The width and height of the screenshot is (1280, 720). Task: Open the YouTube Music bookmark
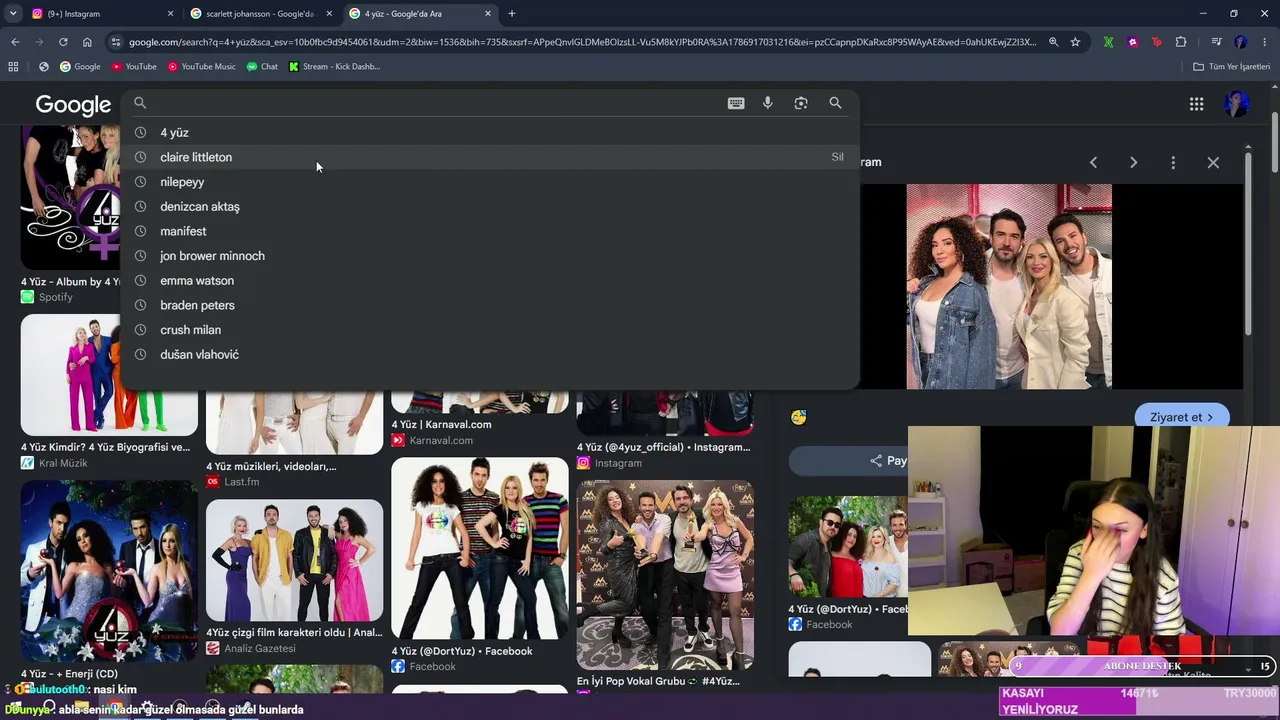[x=202, y=67]
